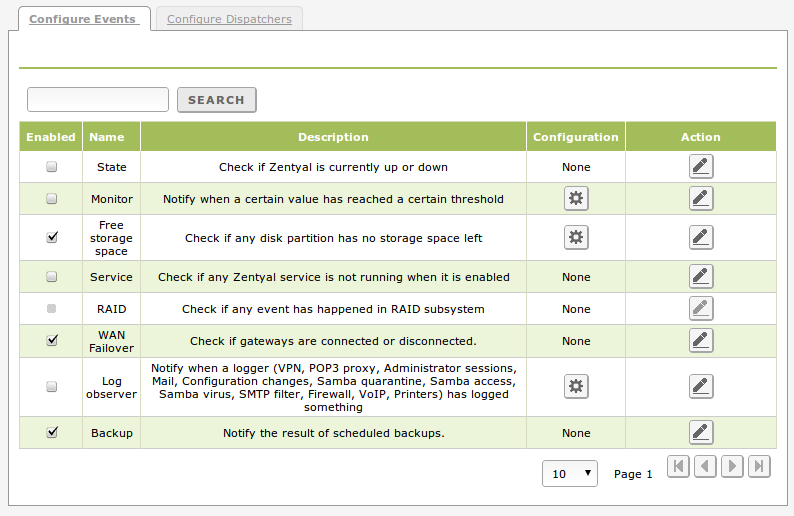The width and height of the screenshot is (794, 516).
Task: Go to the last page
Action: [x=760, y=466]
